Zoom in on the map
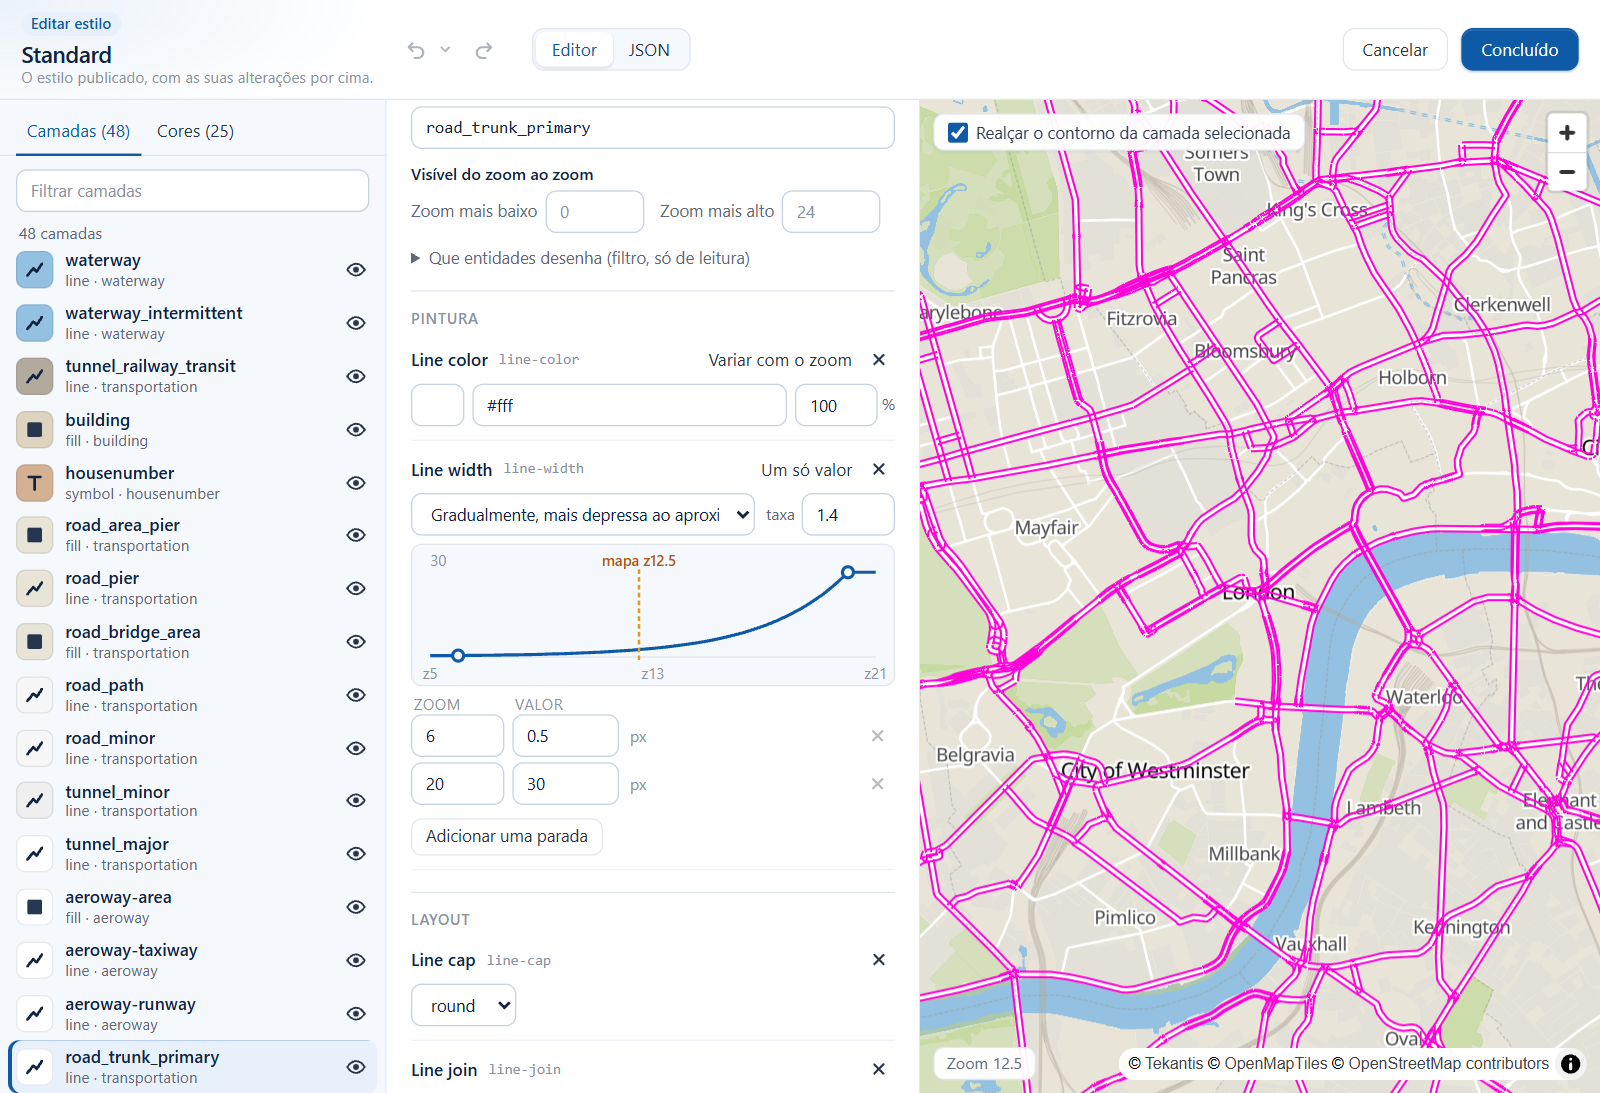 click(x=1567, y=133)
